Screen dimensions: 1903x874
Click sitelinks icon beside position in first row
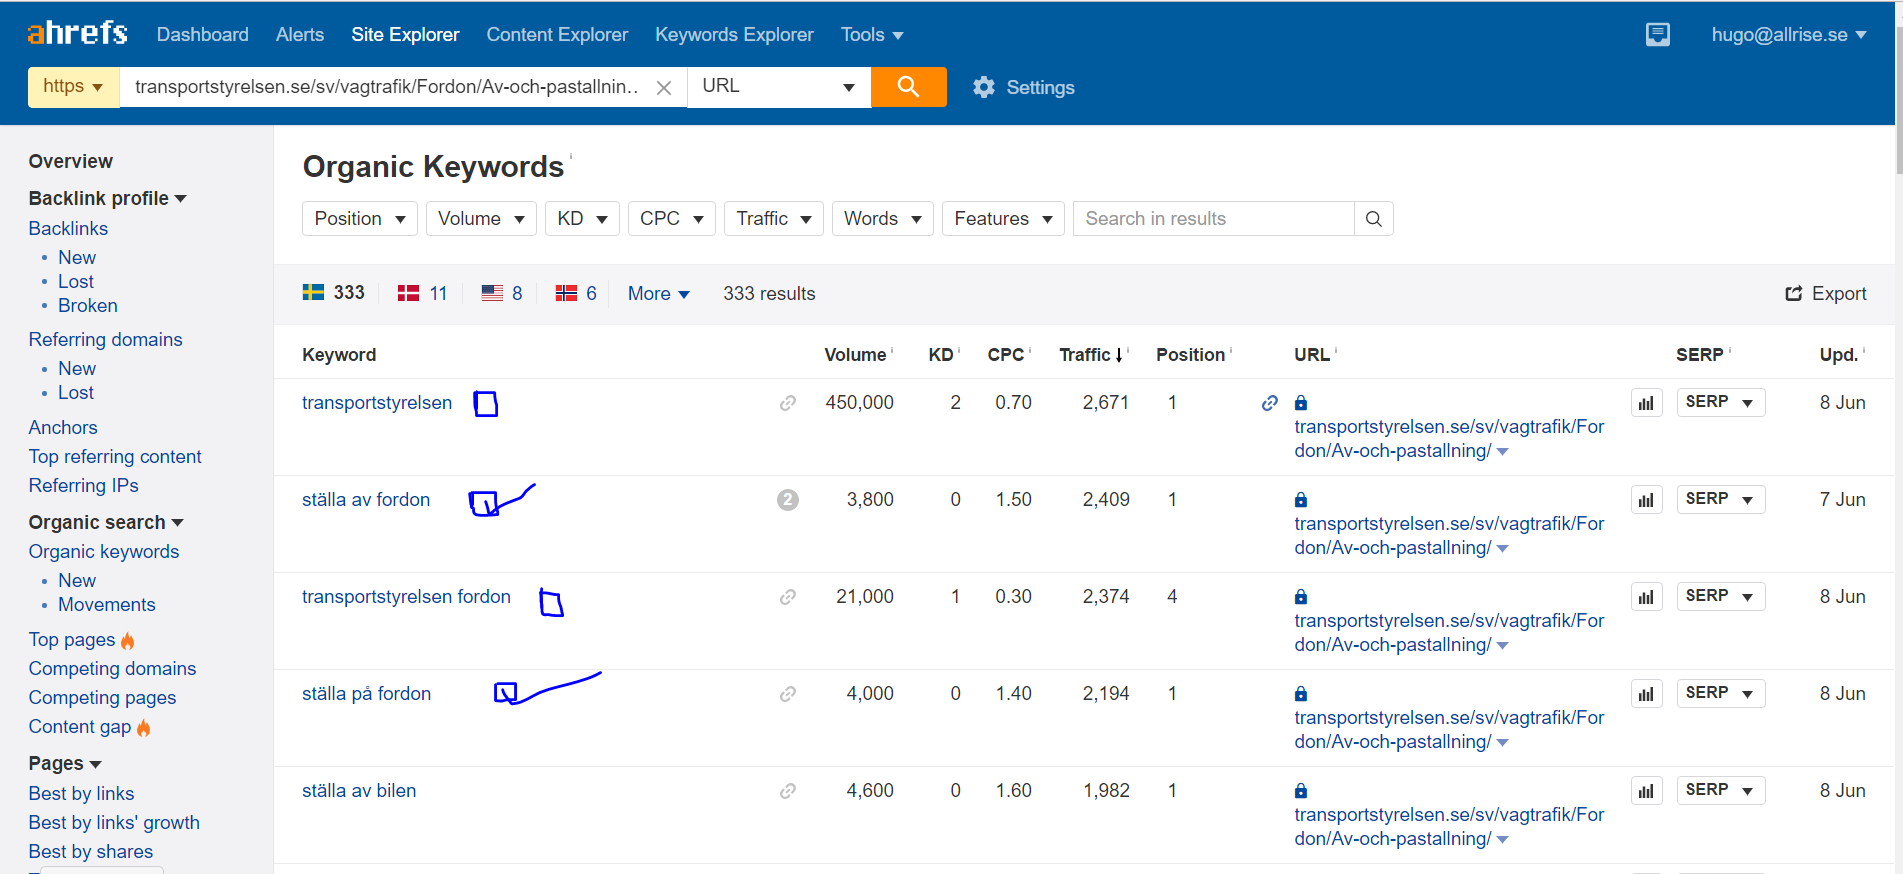pos(1270,403)
